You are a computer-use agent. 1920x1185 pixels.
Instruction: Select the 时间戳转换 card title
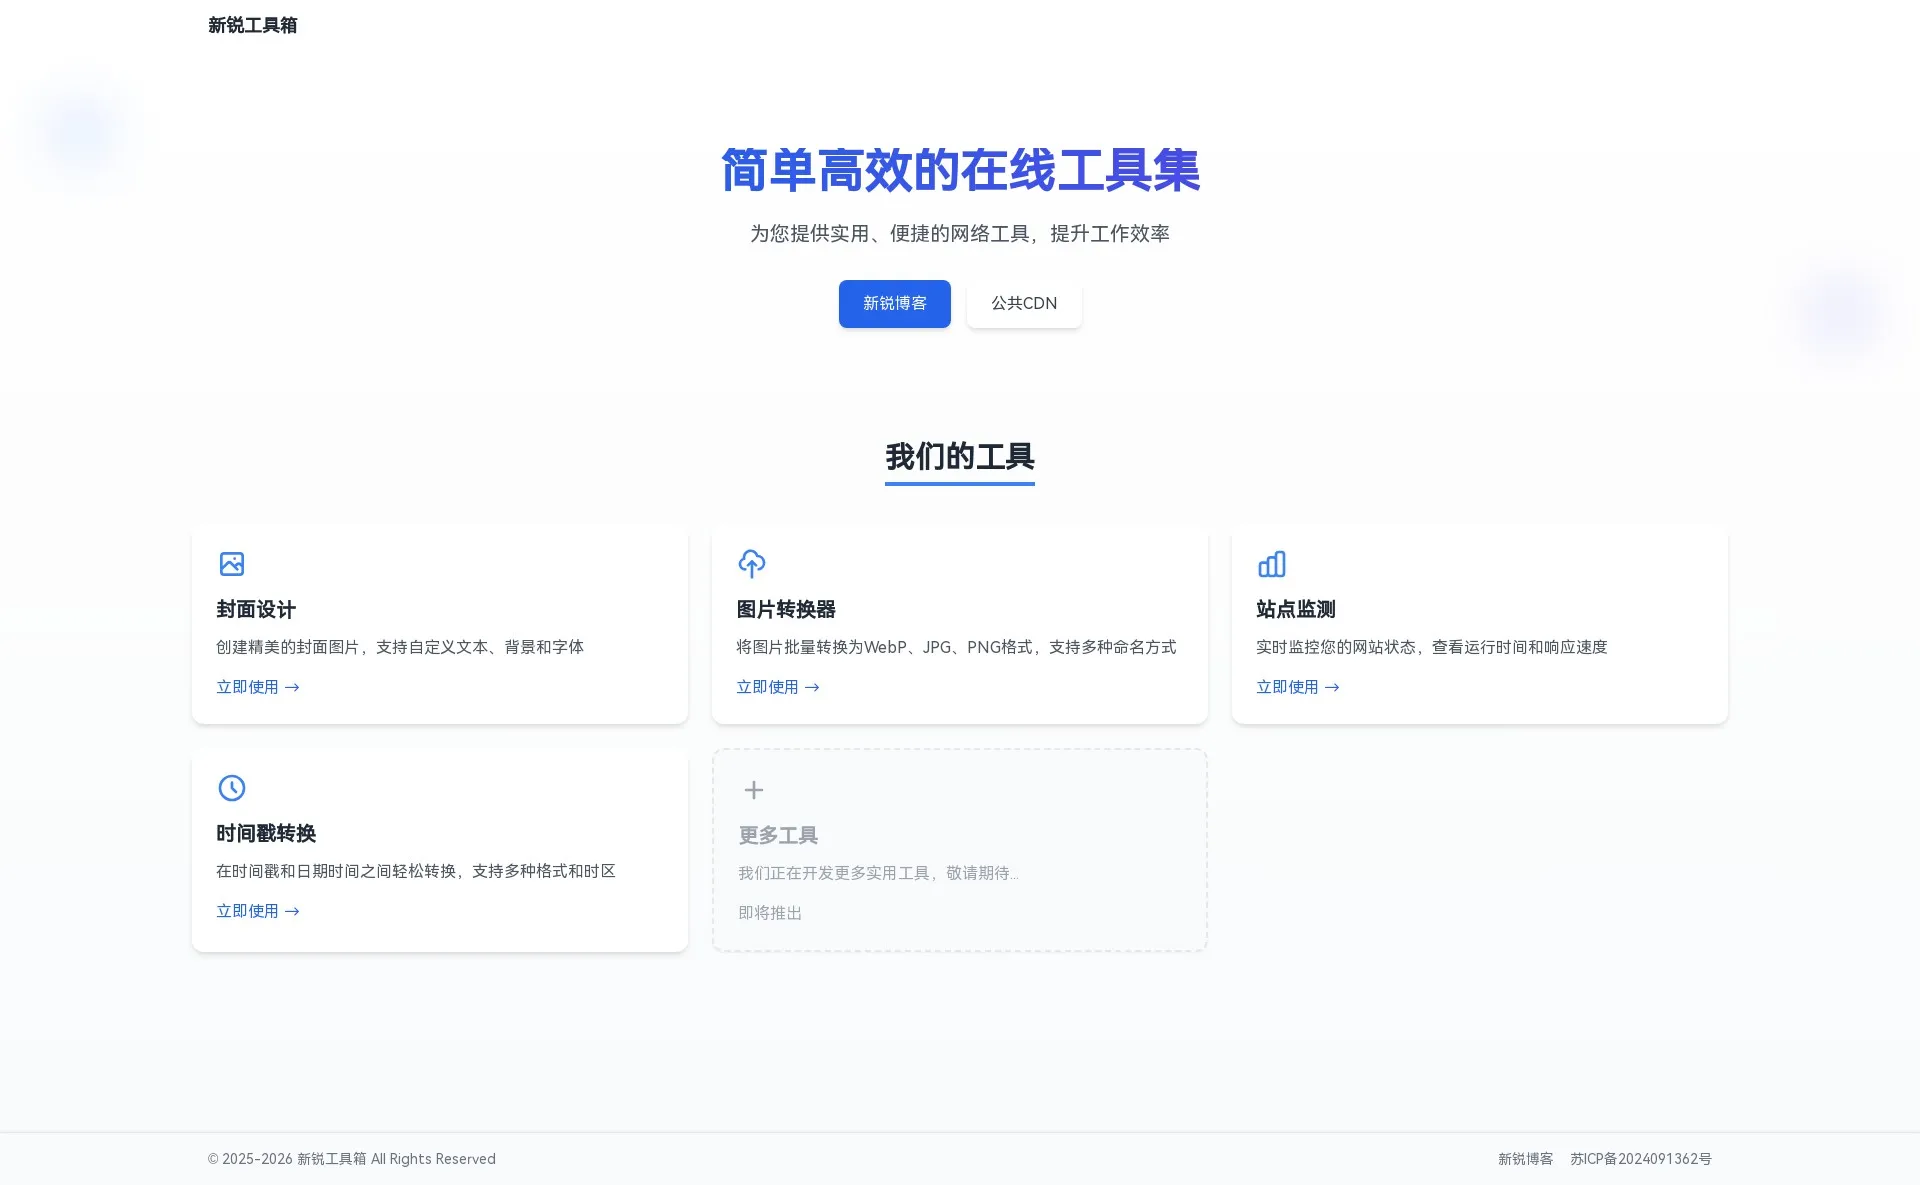(266, 834)
